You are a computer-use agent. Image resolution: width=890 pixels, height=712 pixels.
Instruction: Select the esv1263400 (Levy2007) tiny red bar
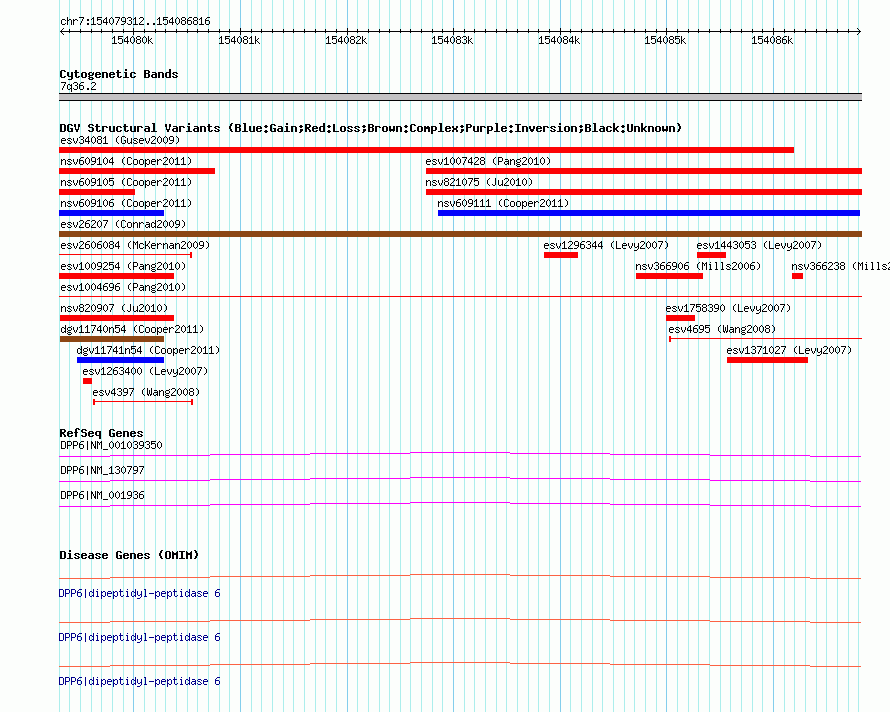[87, 381]
